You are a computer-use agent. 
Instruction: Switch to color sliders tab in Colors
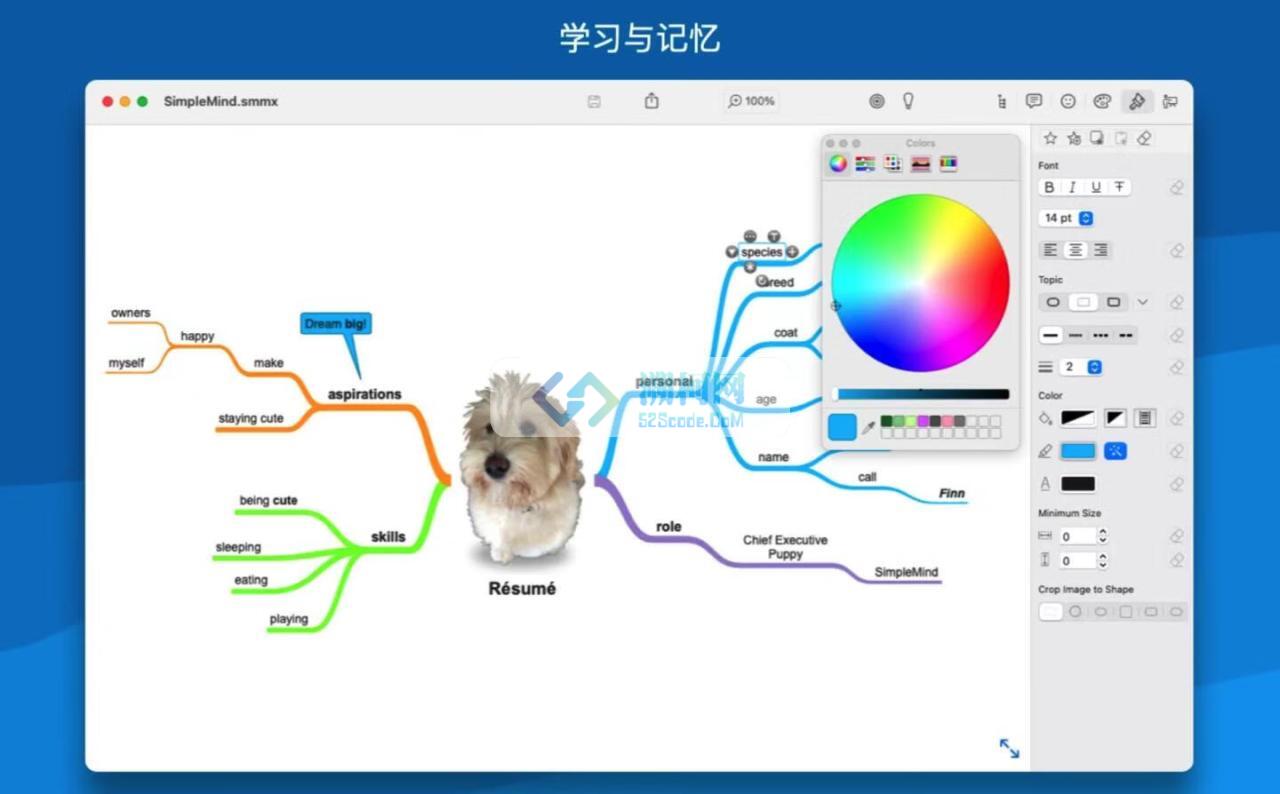[x=865, y=163]
